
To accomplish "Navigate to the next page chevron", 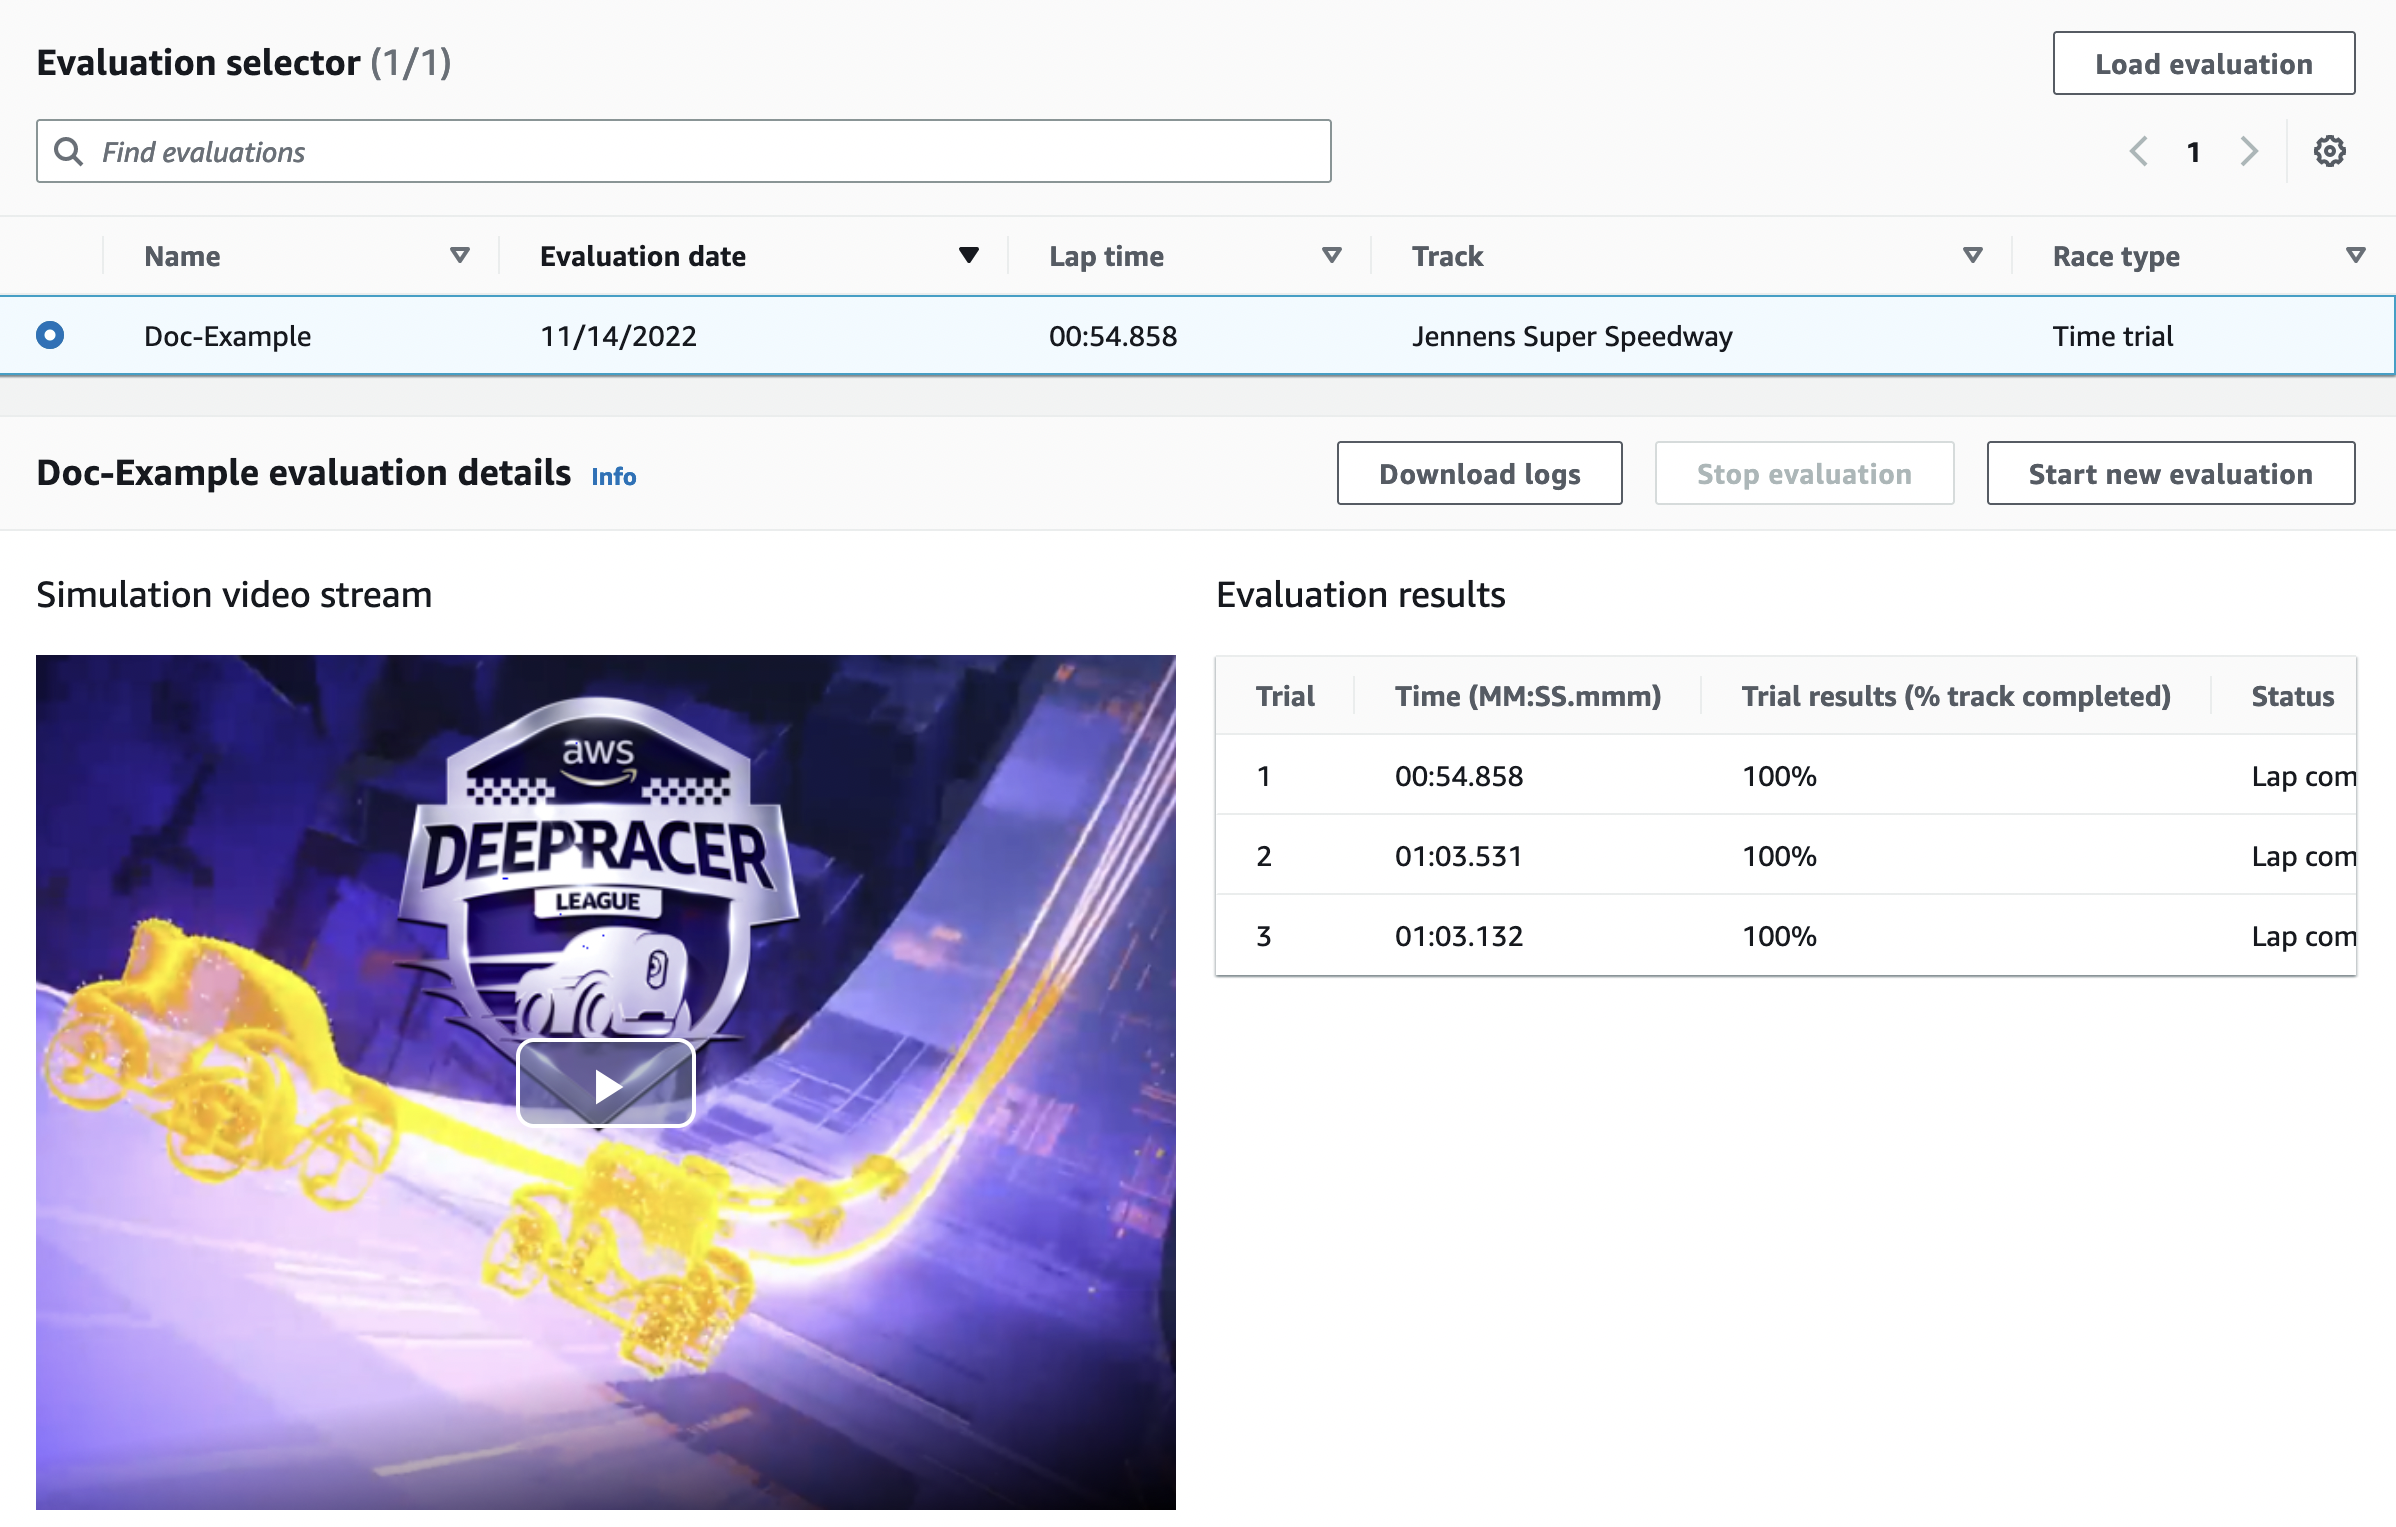I will [x=2248, y=151].
